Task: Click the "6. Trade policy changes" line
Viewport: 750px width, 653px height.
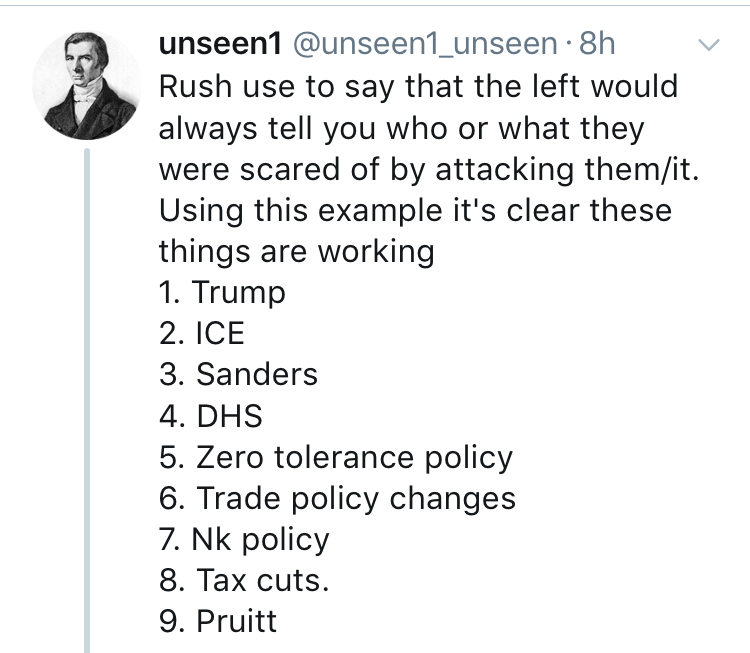Action: click(x=337, y=498)
